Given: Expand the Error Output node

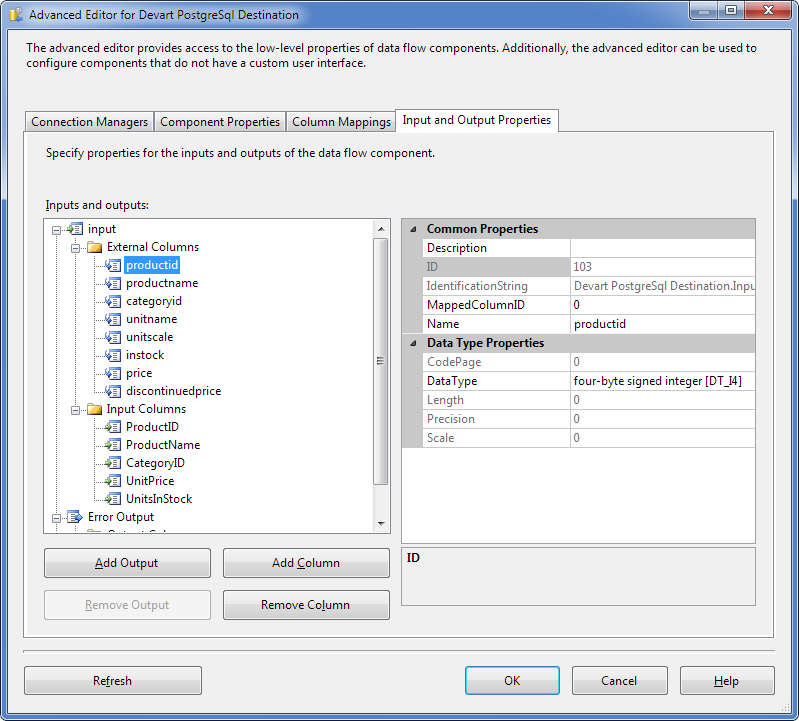Looking at the screenshot, I should tap(57, 518).
